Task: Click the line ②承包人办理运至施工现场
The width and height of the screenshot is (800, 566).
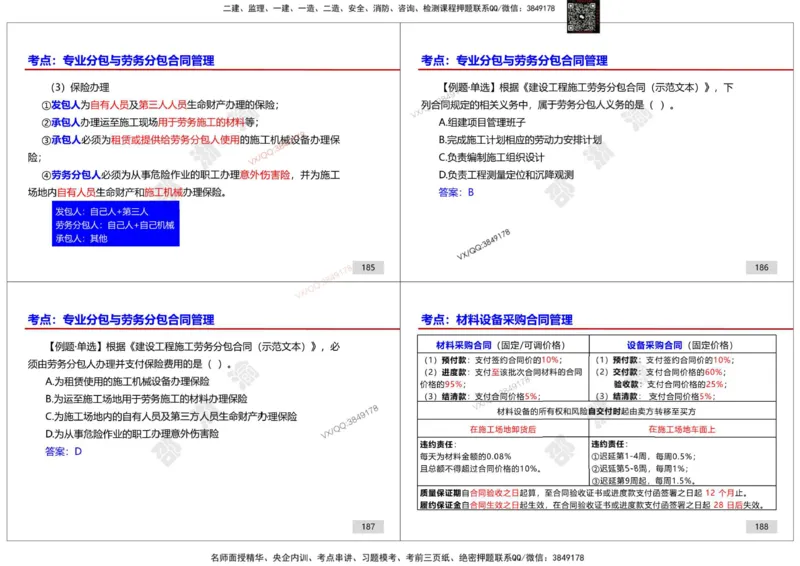Action: coord(150,122)
